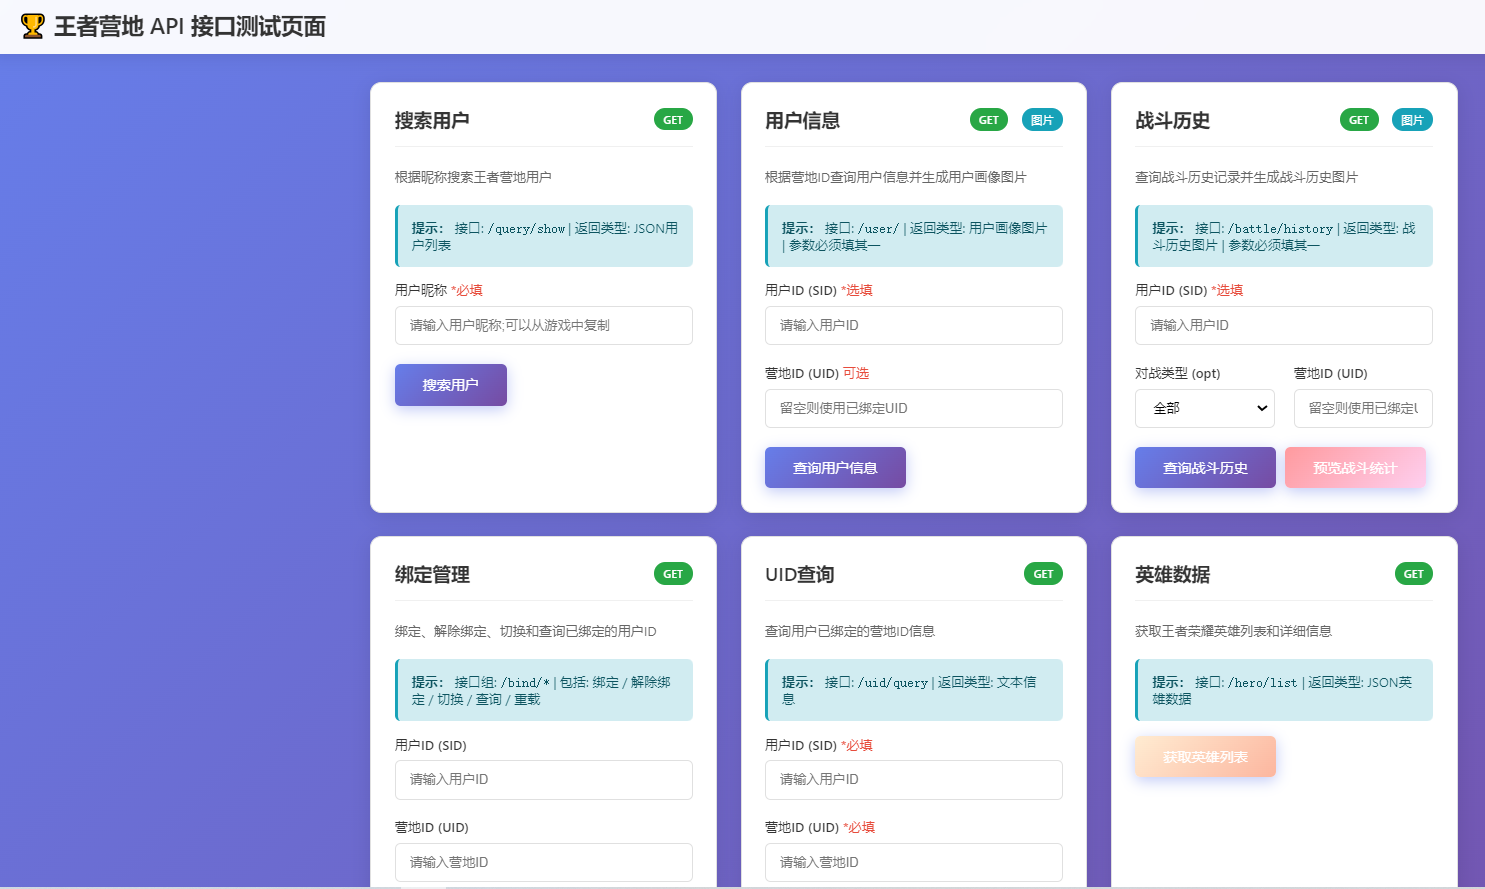Click GET badge on 绑定管理 card

point(673,574)
